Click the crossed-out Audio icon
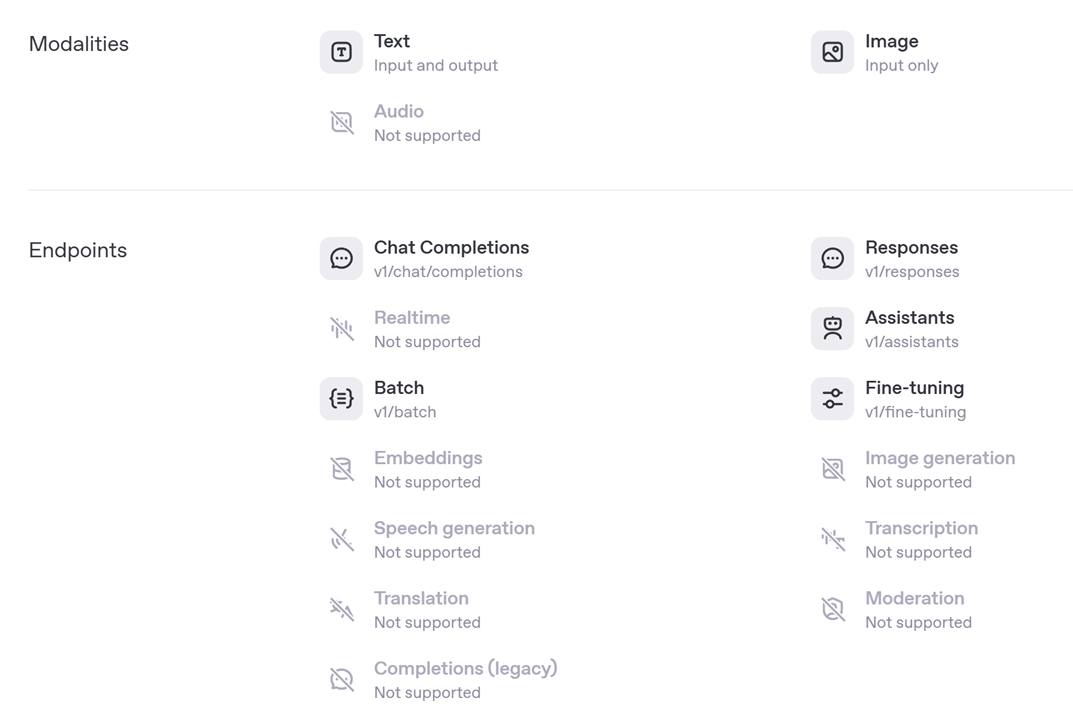 click(341, 122)
